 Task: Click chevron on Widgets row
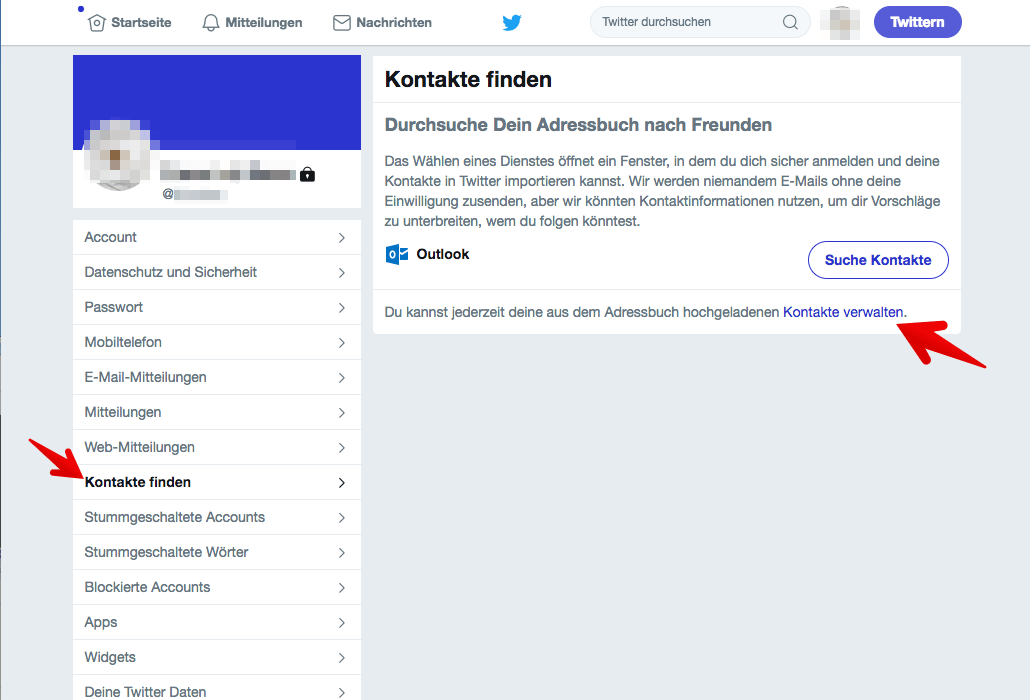[342, 658]
